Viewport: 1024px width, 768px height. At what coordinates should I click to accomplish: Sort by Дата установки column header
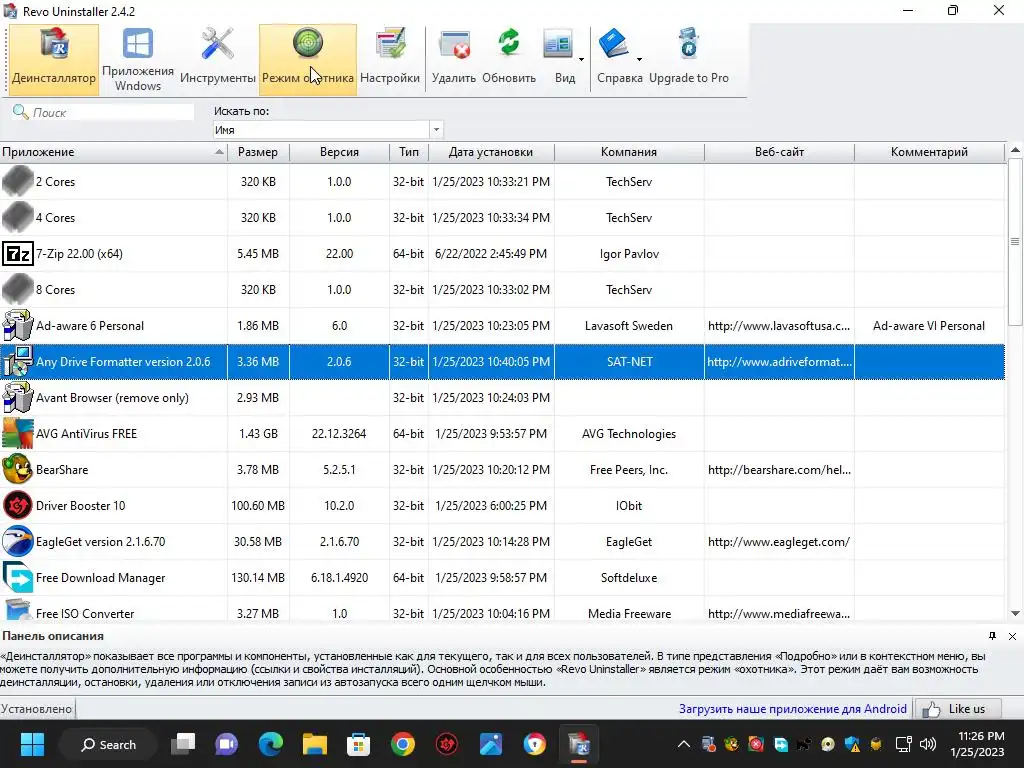(491, 152)
